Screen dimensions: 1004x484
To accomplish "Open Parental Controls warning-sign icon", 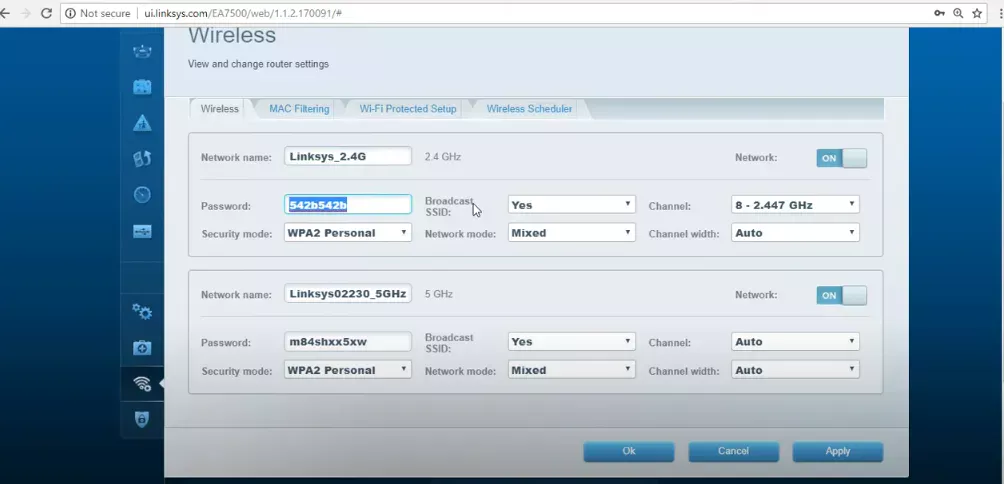I will pos(142,123).
